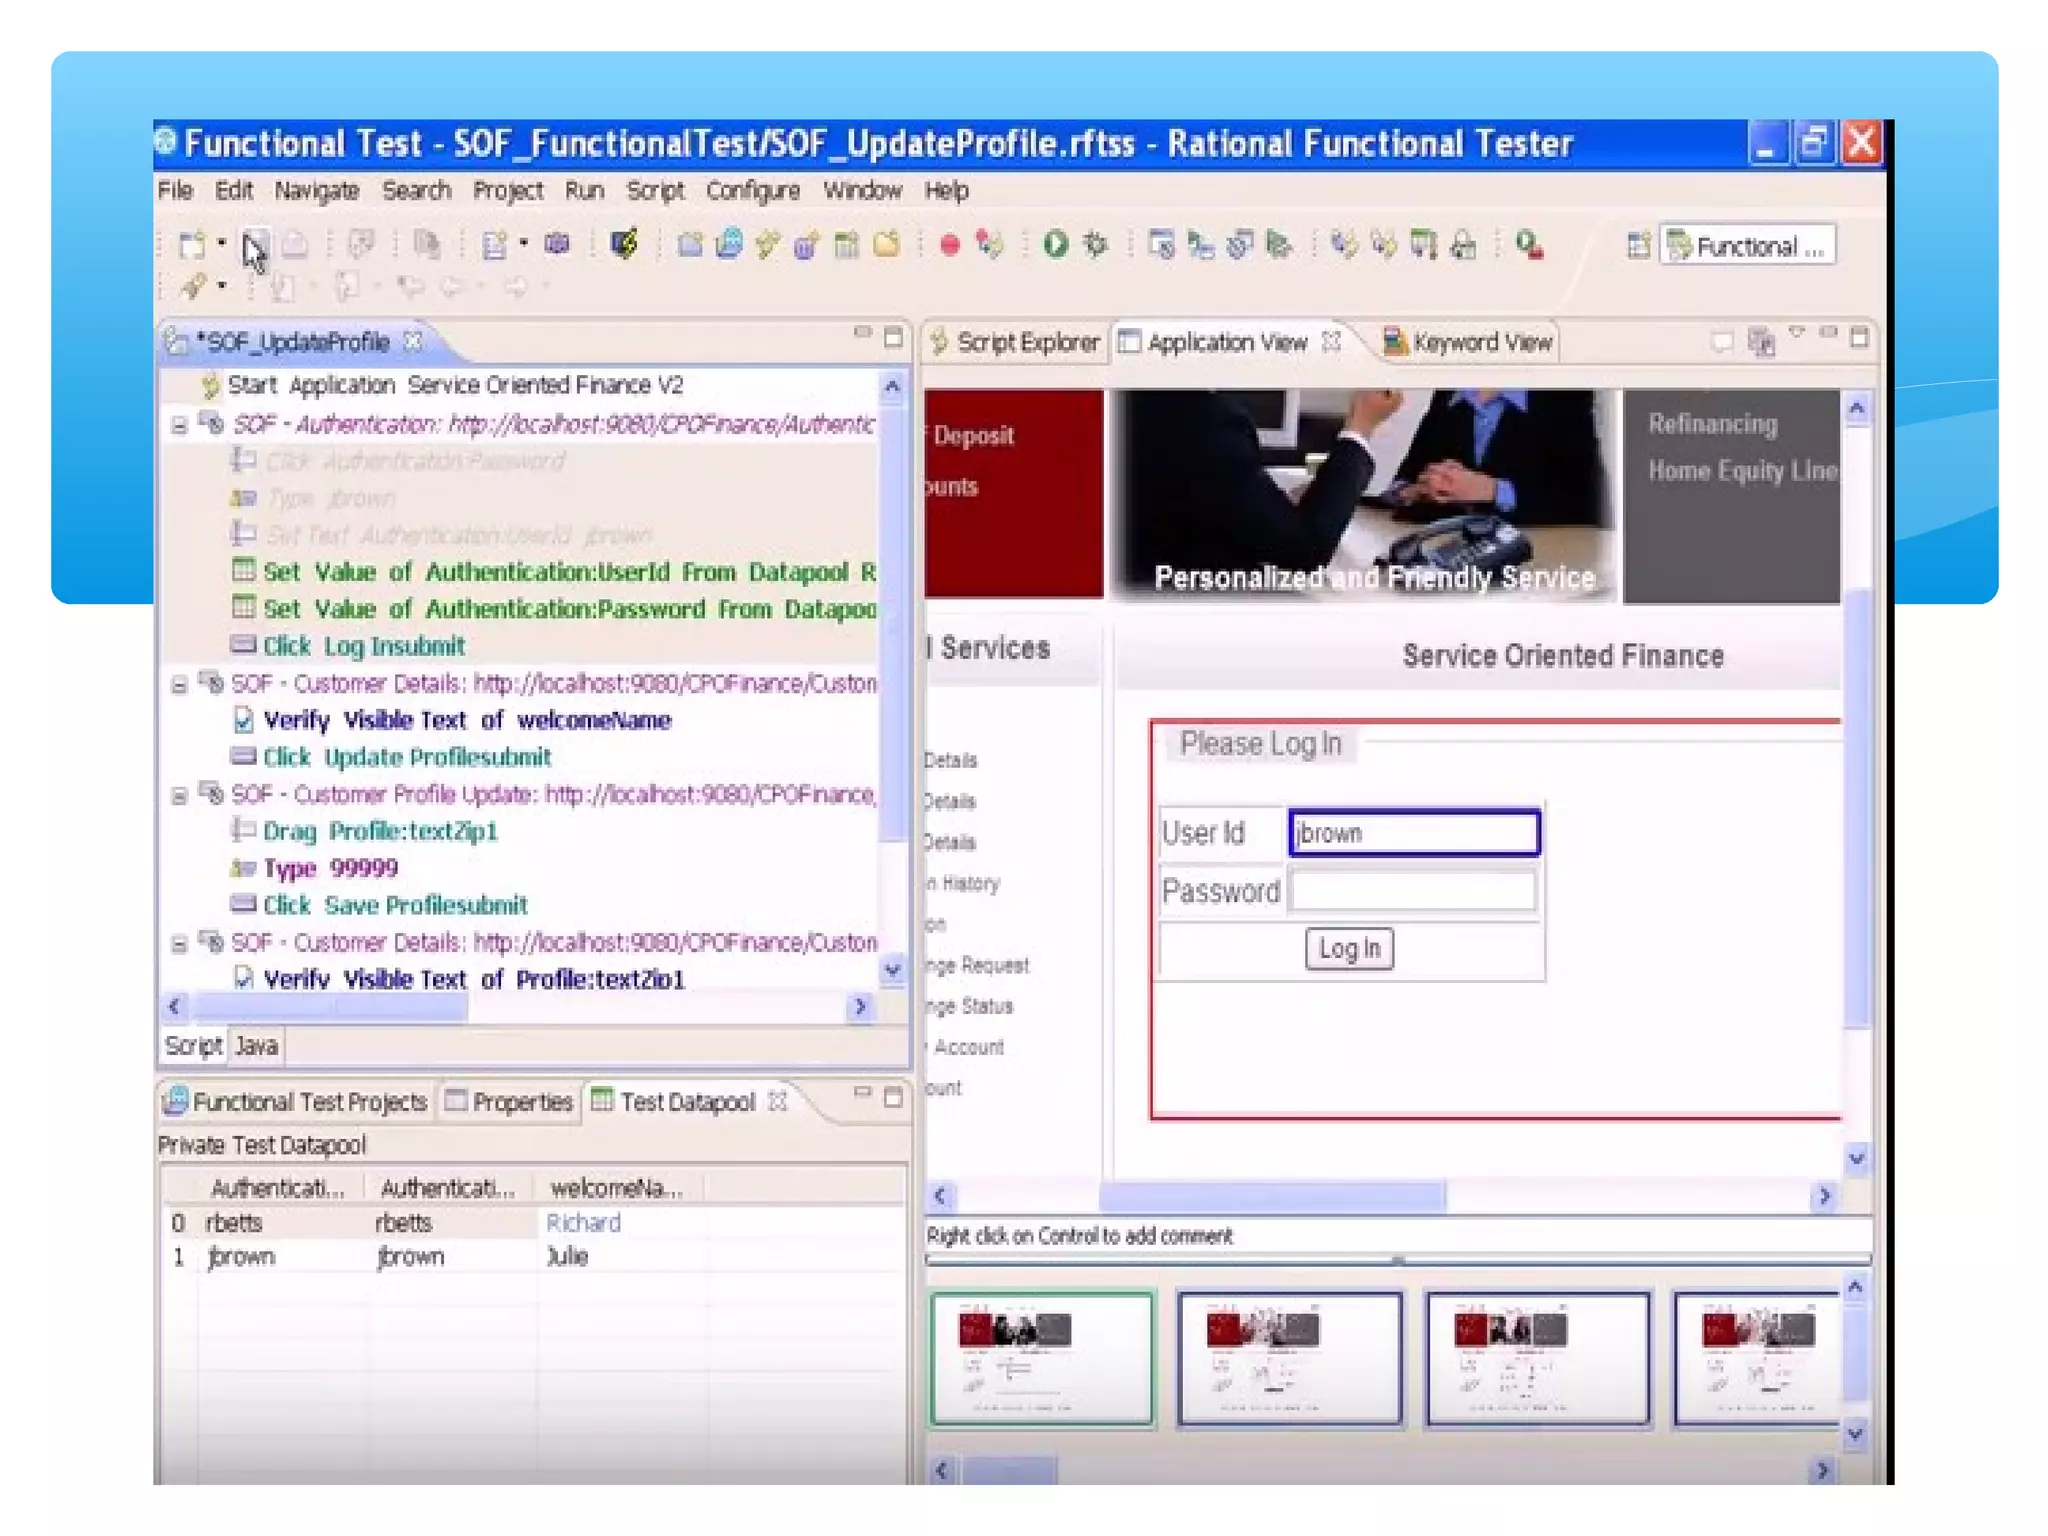Click the green Run script toolbar icon
2048x1536 pixels.
(1055, 245)
